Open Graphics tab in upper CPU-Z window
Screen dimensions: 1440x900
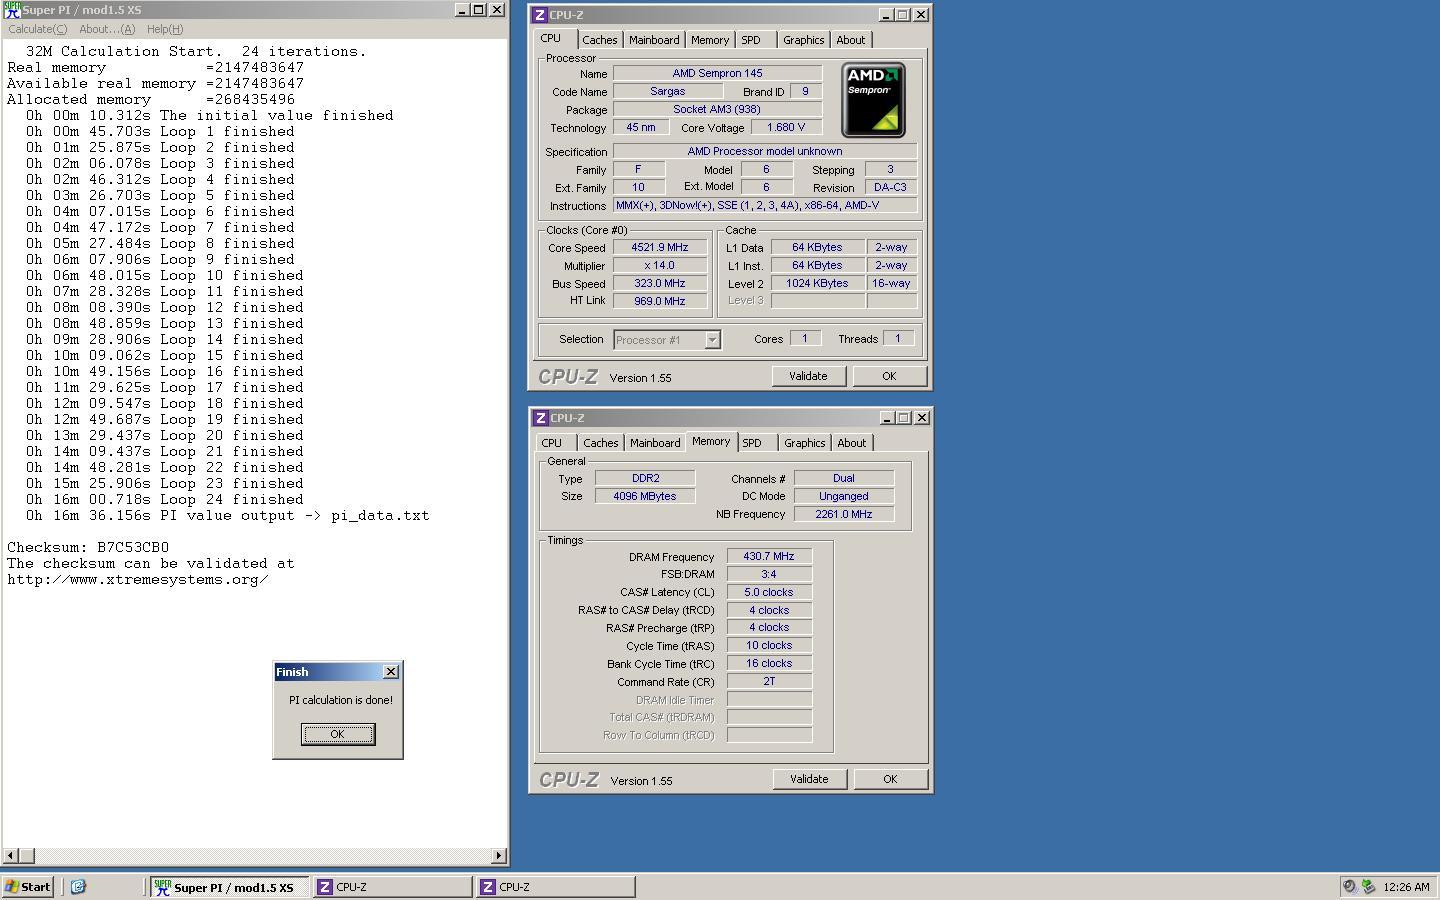(804, 40)
